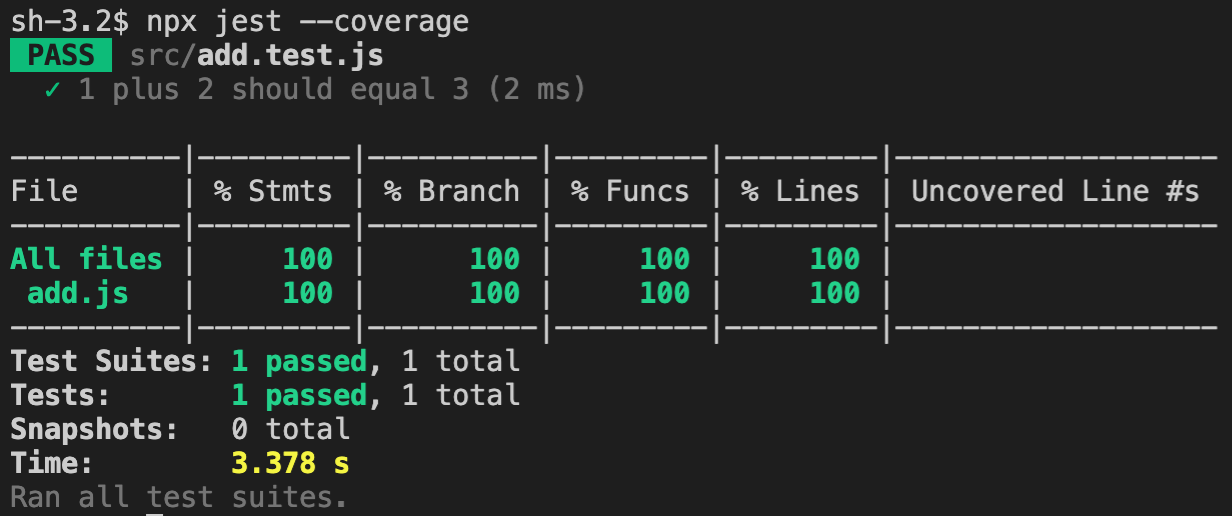Click the % Funcs column header

(630, 191)
